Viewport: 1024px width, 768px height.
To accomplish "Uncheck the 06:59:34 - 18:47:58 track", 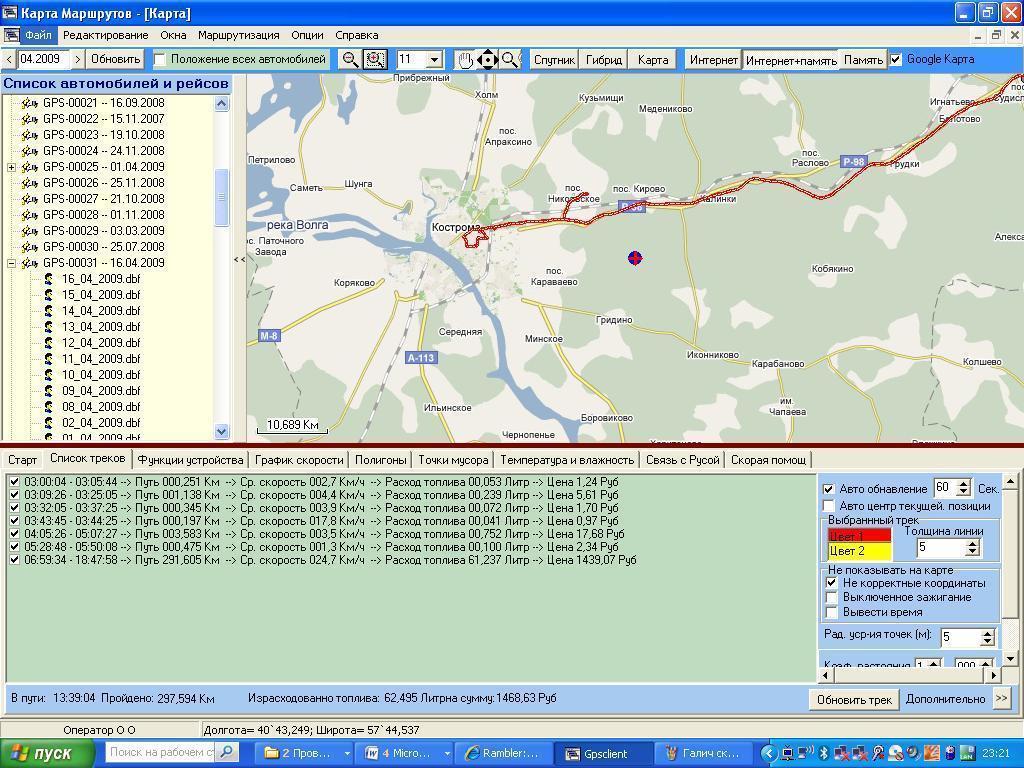I will click(14, 560).
